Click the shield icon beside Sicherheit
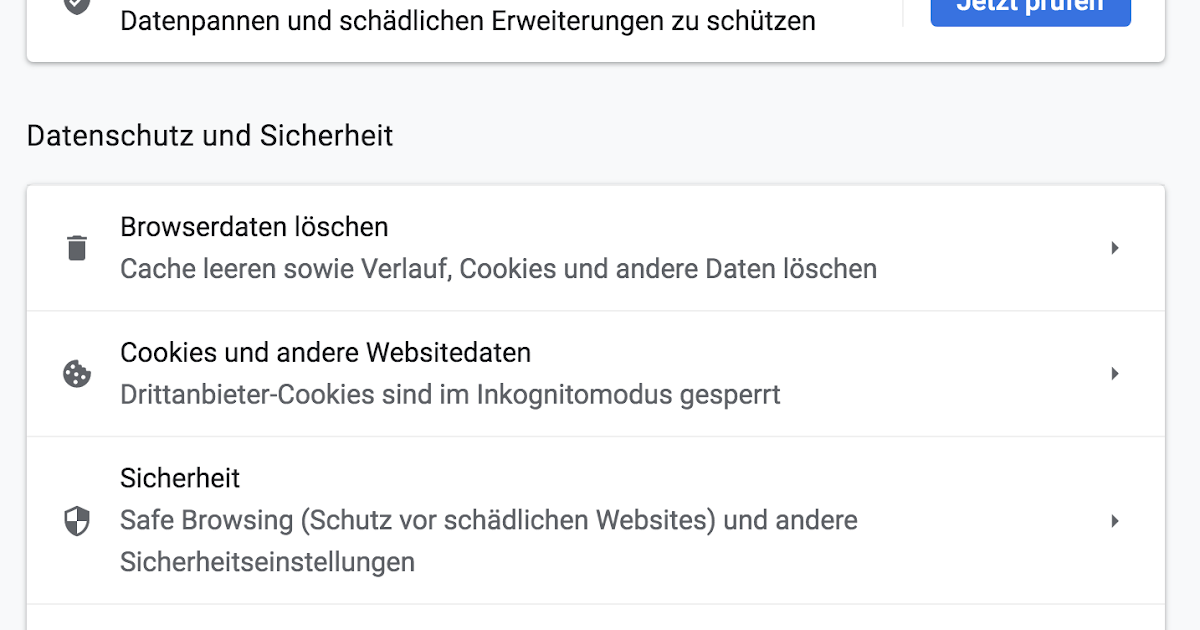 77,521
